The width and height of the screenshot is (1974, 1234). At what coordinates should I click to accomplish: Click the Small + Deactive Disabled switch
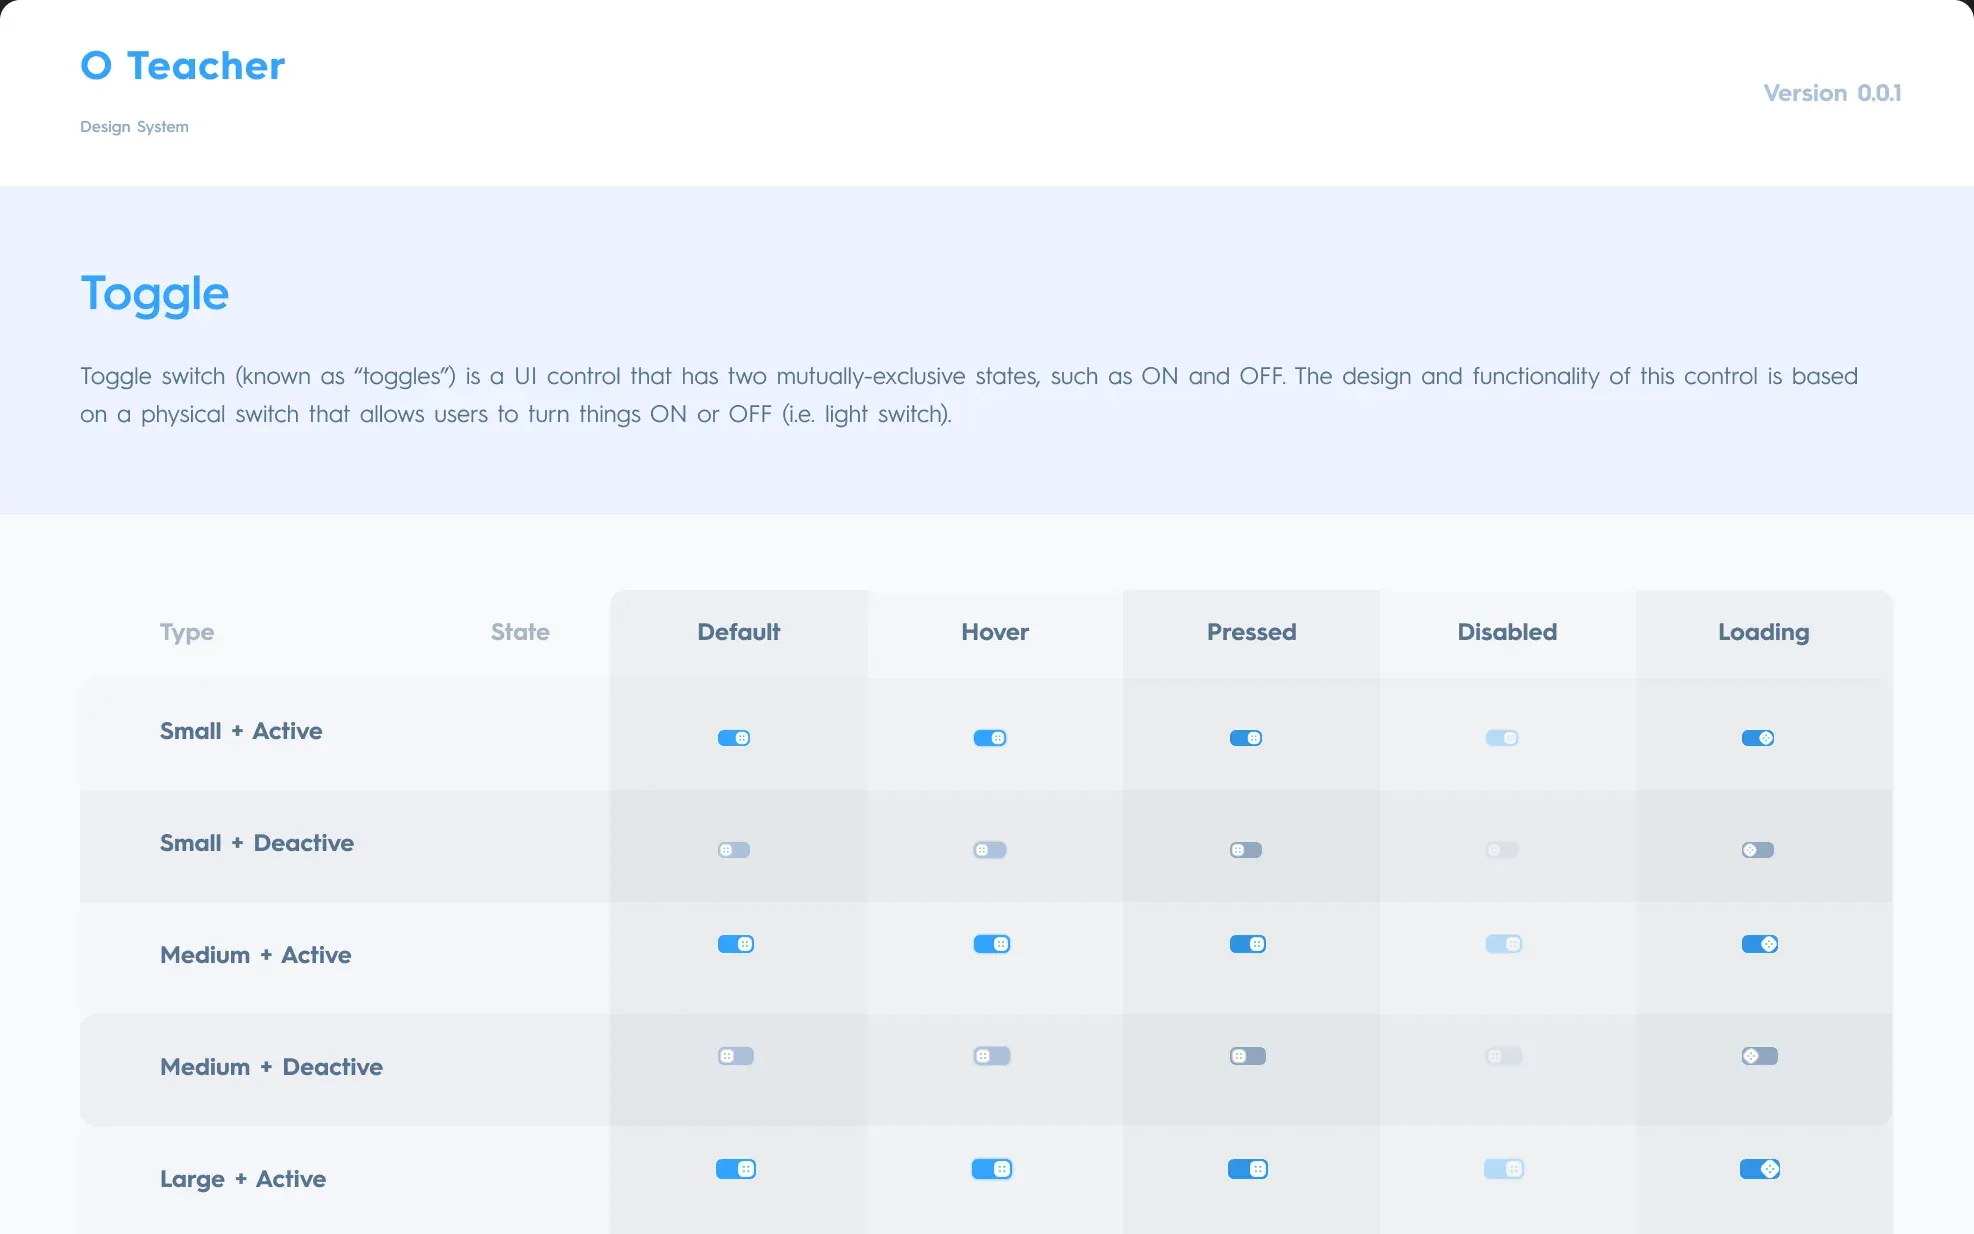coord(1502,850)
